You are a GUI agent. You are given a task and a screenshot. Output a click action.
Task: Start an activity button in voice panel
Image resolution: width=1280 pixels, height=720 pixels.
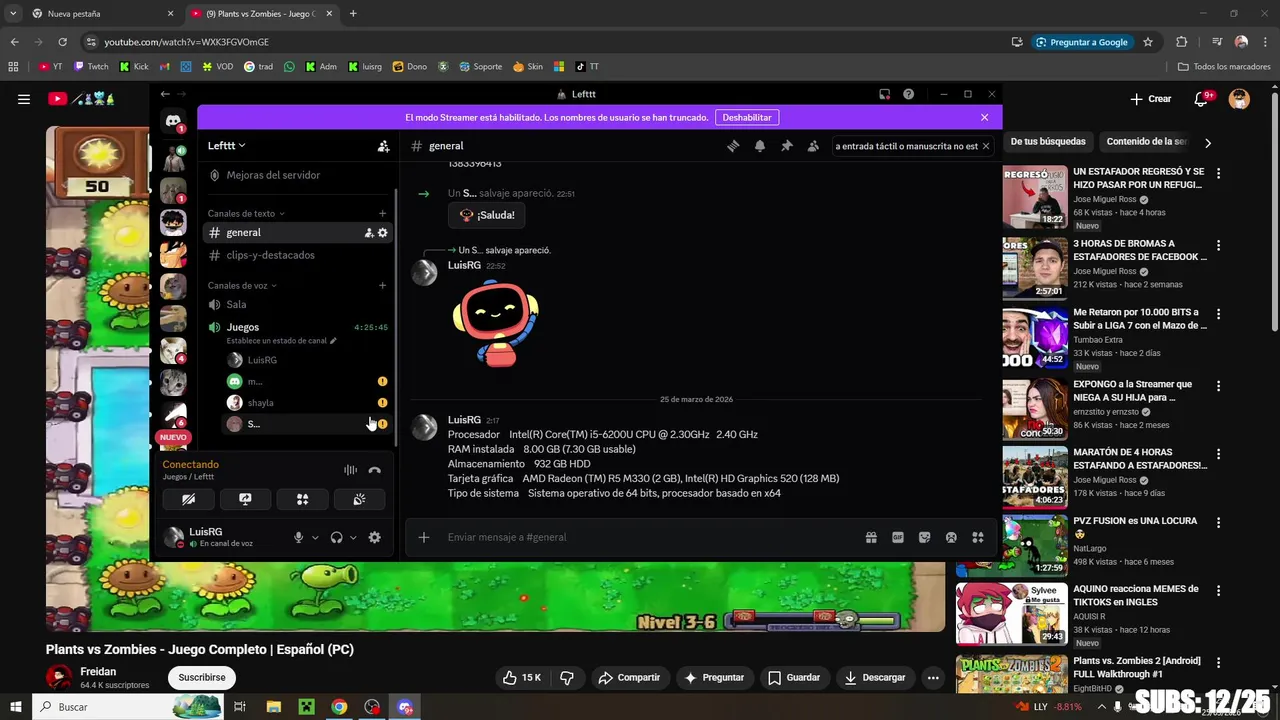[302, 499]
